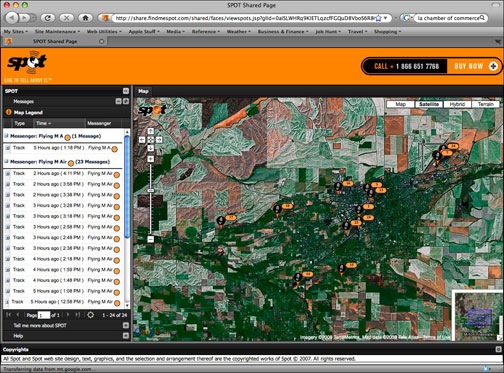The width and height of the screenshot is (504, 373).
Task: Click orange dot on 4:11 PM track row
Action: (x=117, y=175)
